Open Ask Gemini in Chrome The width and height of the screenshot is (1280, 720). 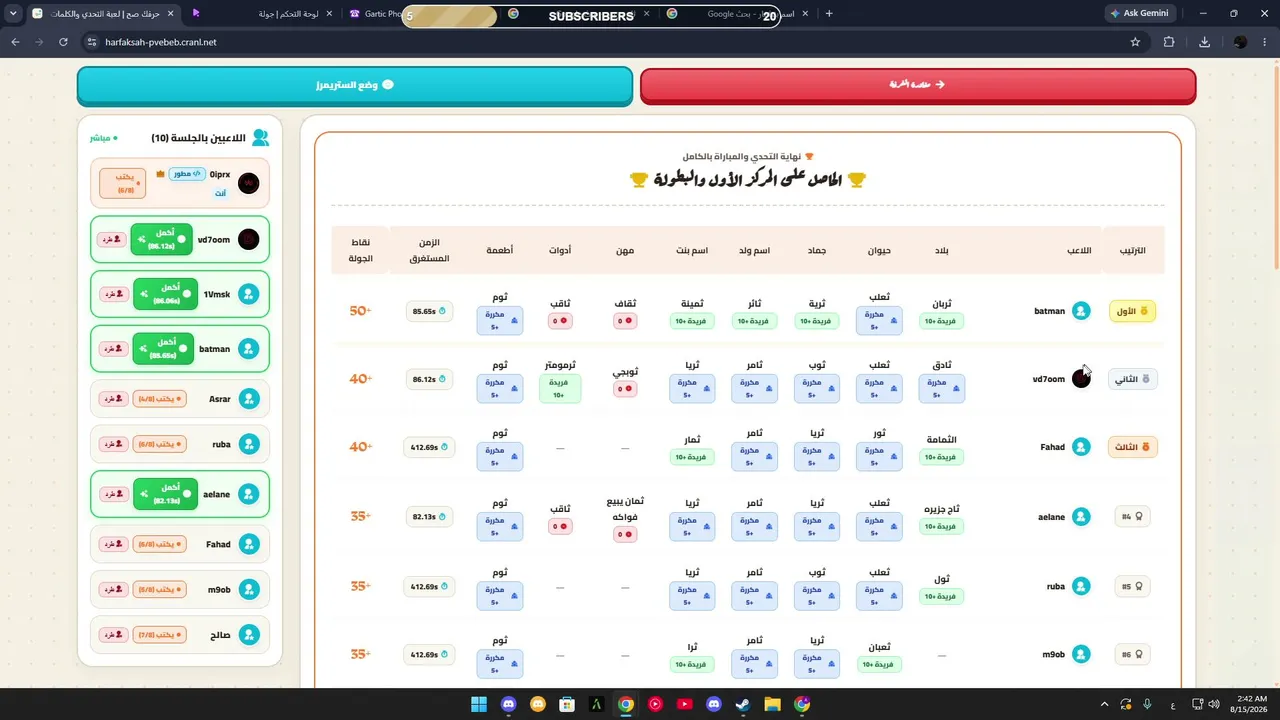point(1141,14)
